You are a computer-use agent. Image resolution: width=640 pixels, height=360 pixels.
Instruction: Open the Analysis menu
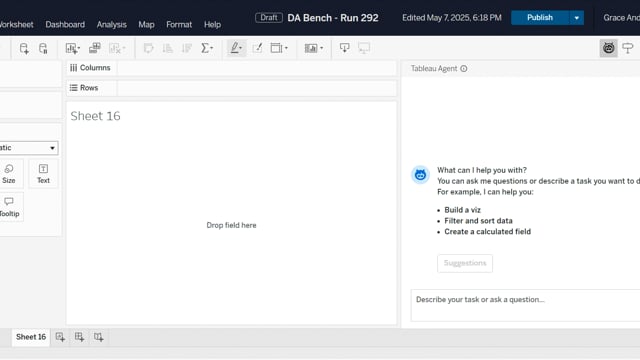pyautogui.click(x=111, y=24)
